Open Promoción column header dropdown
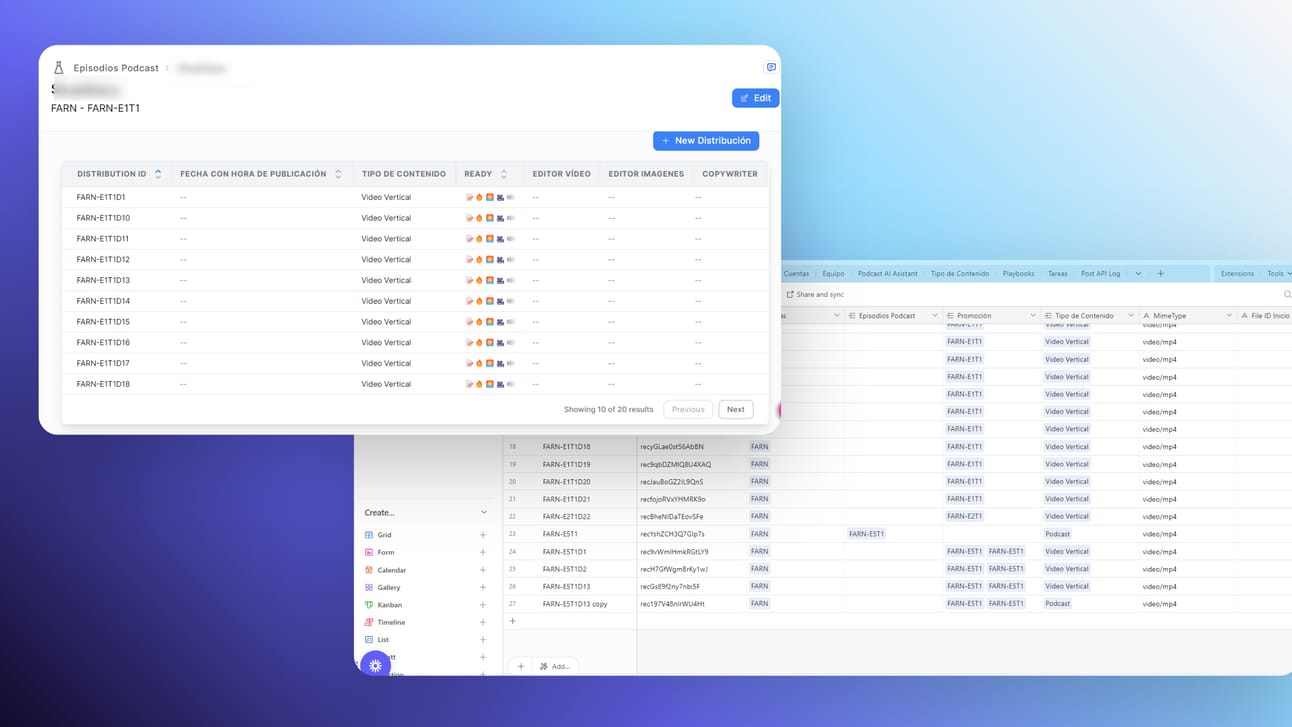 1033,316
